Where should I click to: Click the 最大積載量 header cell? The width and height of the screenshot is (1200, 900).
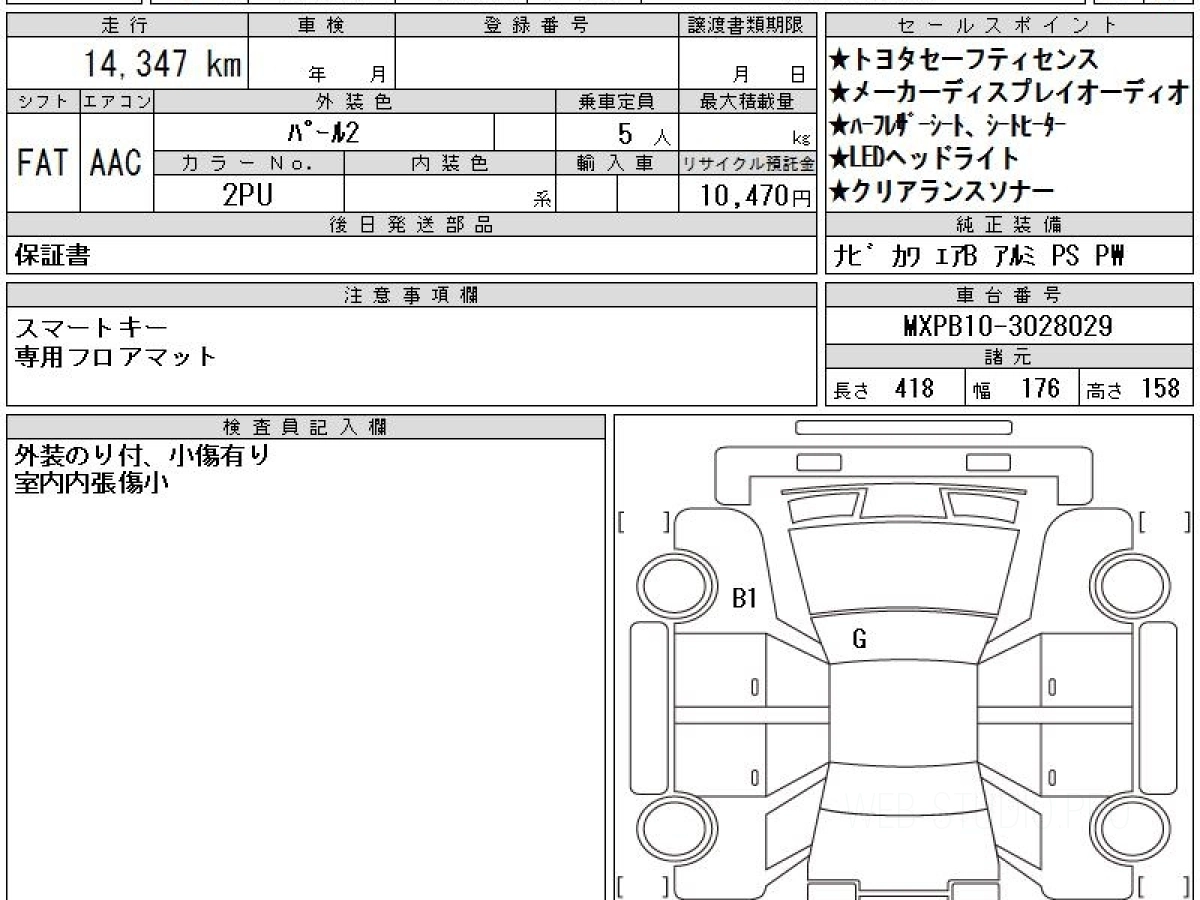(748, 102)
